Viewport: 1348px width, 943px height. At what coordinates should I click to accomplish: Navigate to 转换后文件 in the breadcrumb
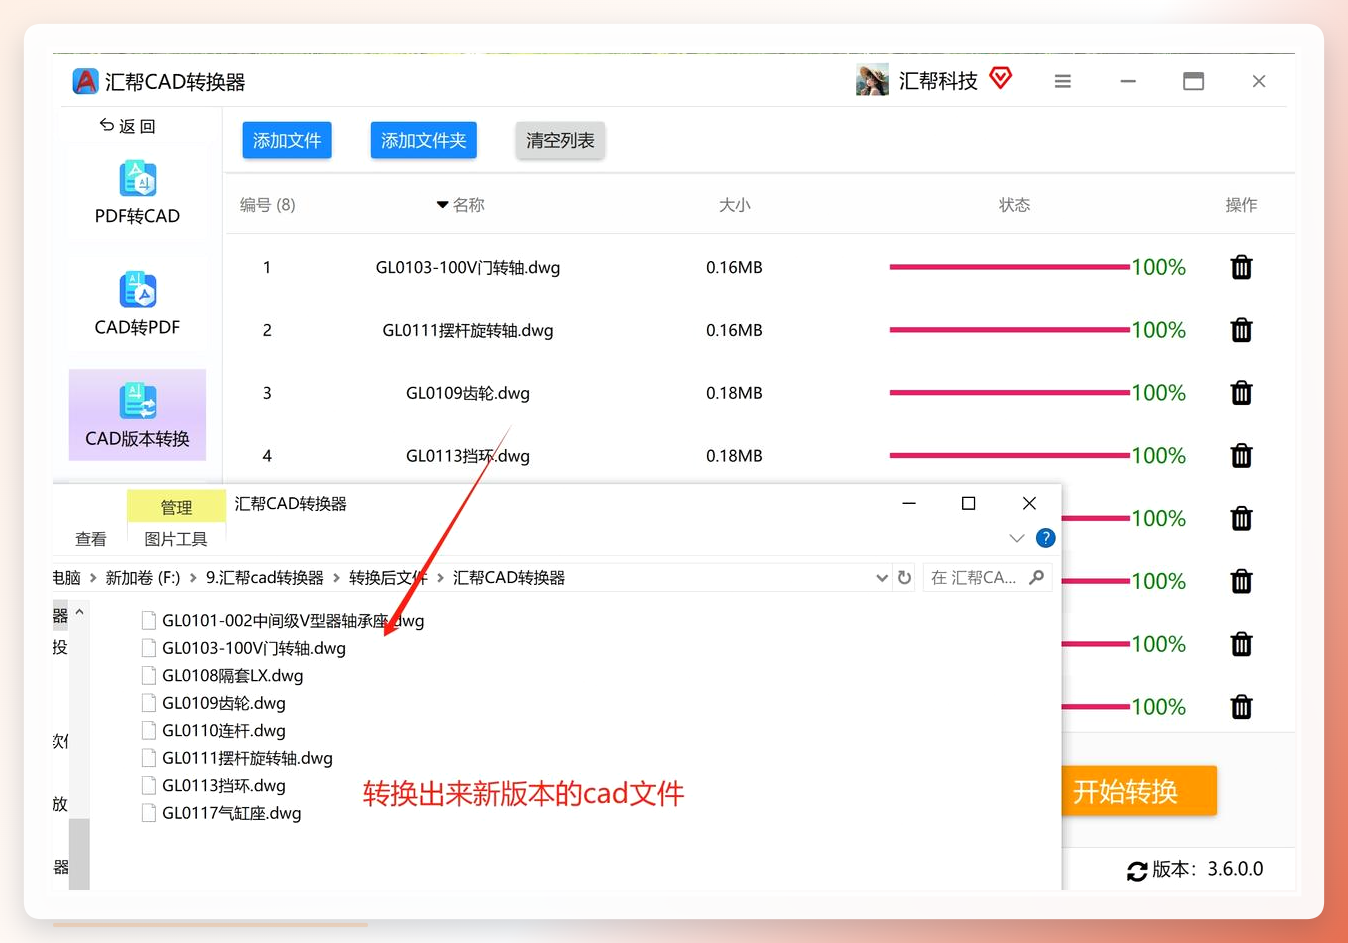tap(388, 578)
